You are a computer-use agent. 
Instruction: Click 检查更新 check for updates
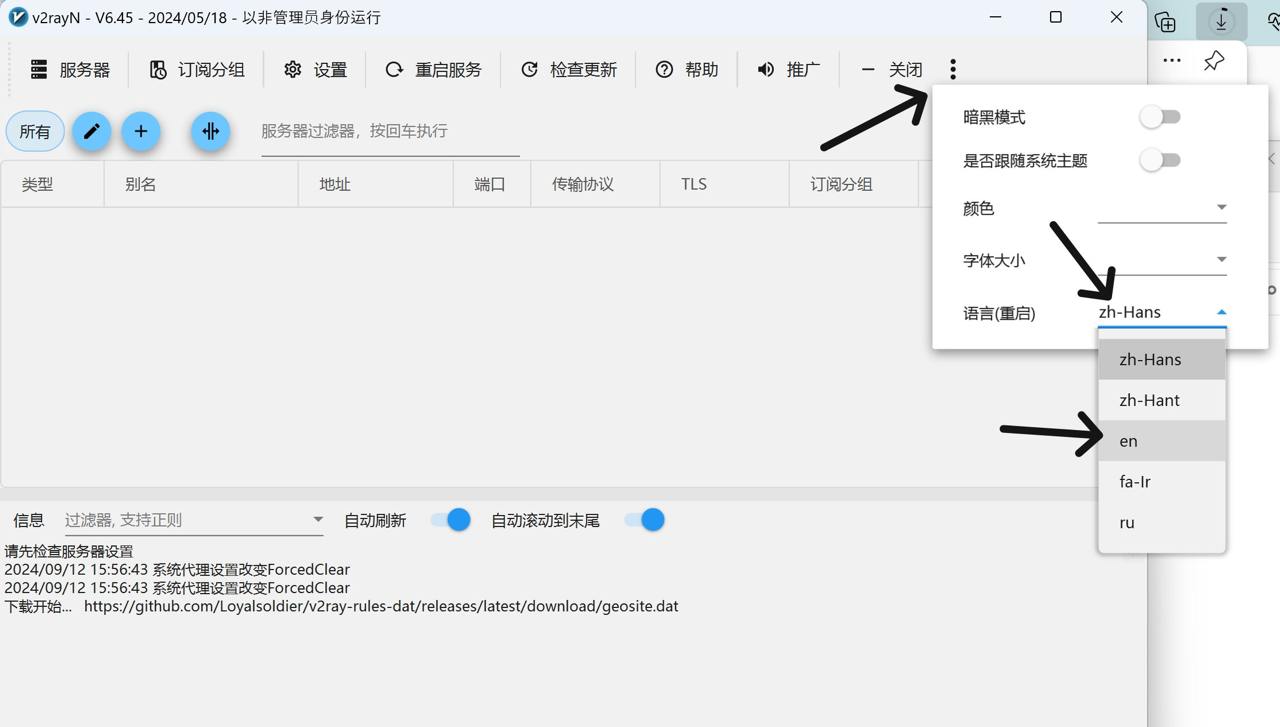coord(569,69)
